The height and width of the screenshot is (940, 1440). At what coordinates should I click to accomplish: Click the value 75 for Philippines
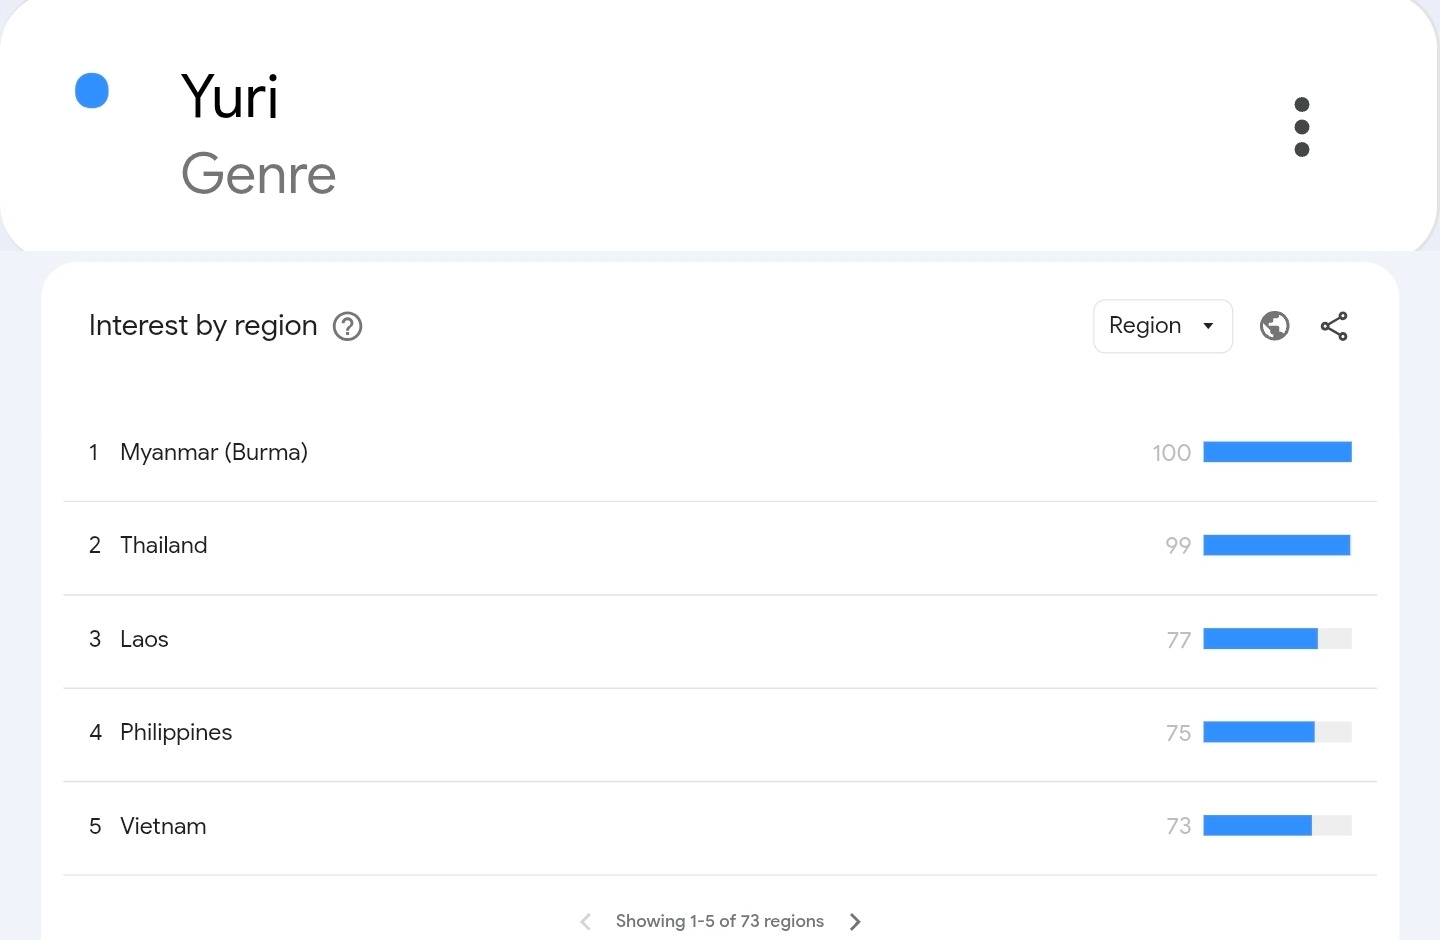pos(1178,733)
